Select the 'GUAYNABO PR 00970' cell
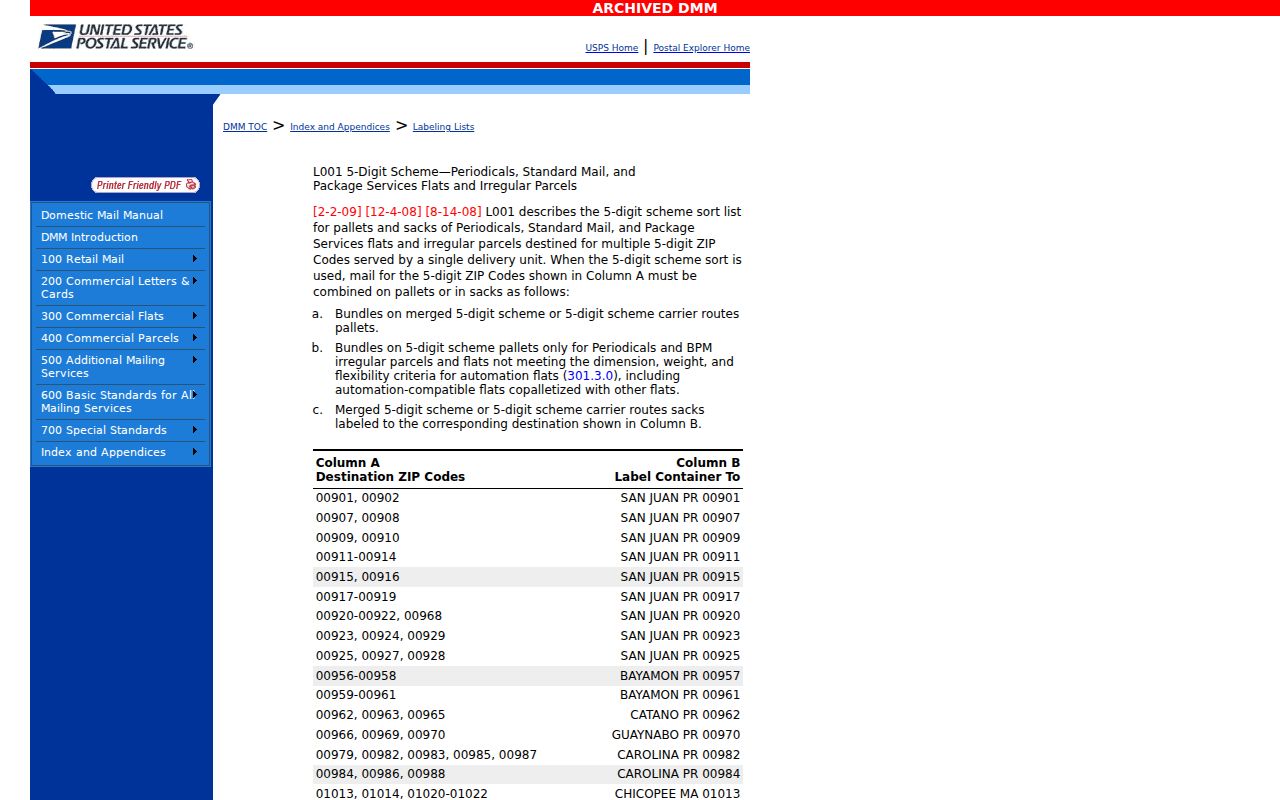This screenshot has width=1280, height=800. 676,735
